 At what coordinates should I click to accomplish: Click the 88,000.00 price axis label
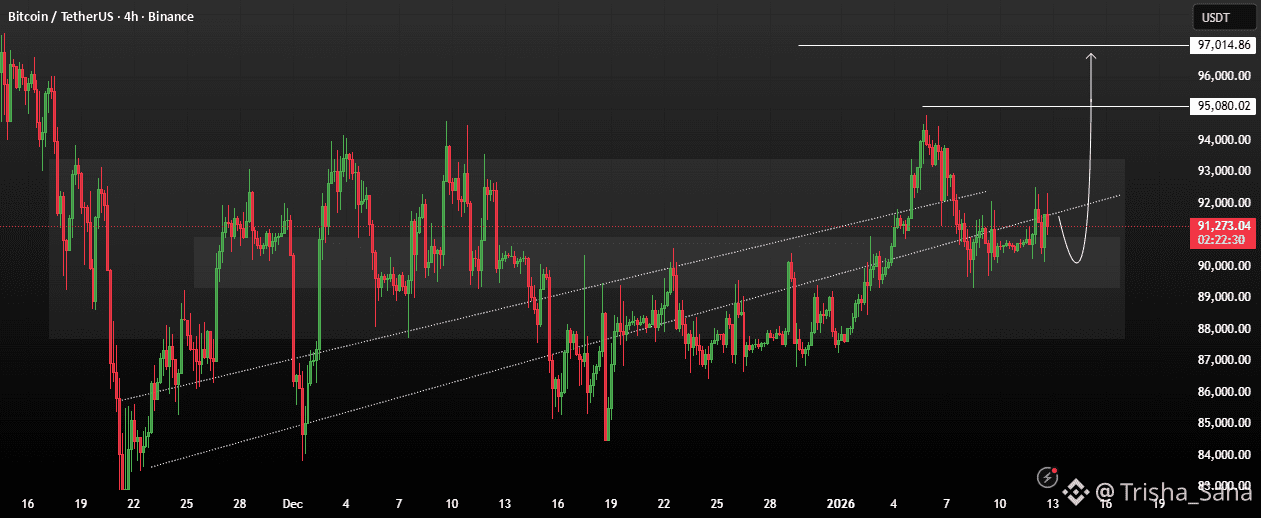1224,329
